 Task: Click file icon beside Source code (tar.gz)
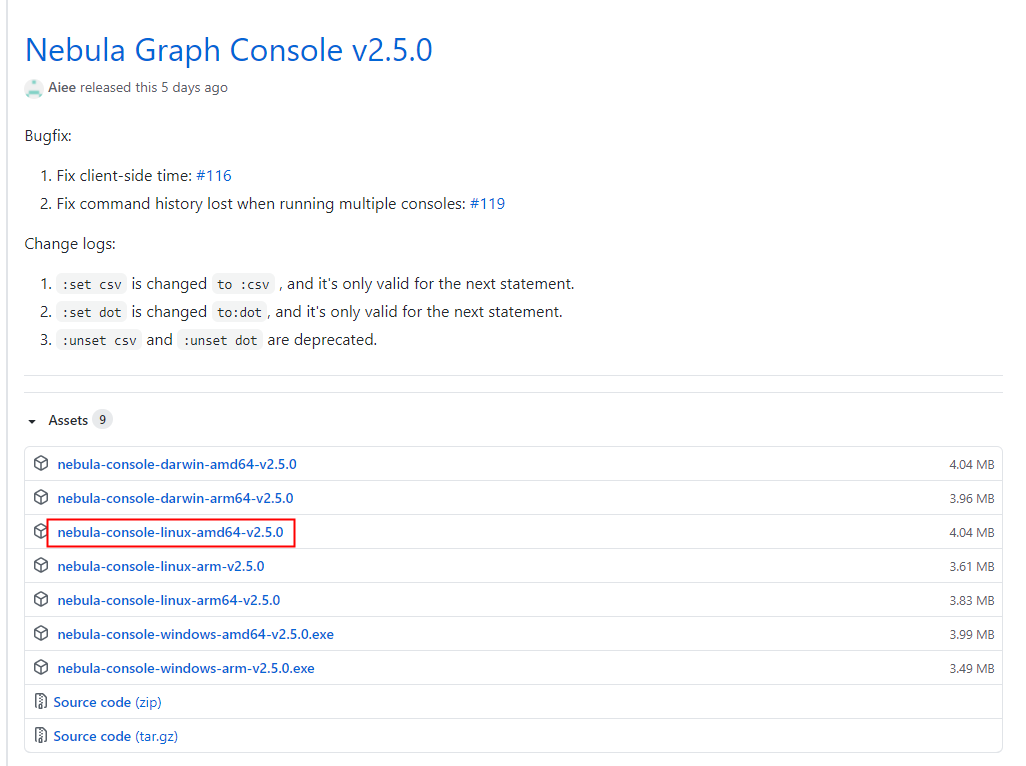coord(41,736)
